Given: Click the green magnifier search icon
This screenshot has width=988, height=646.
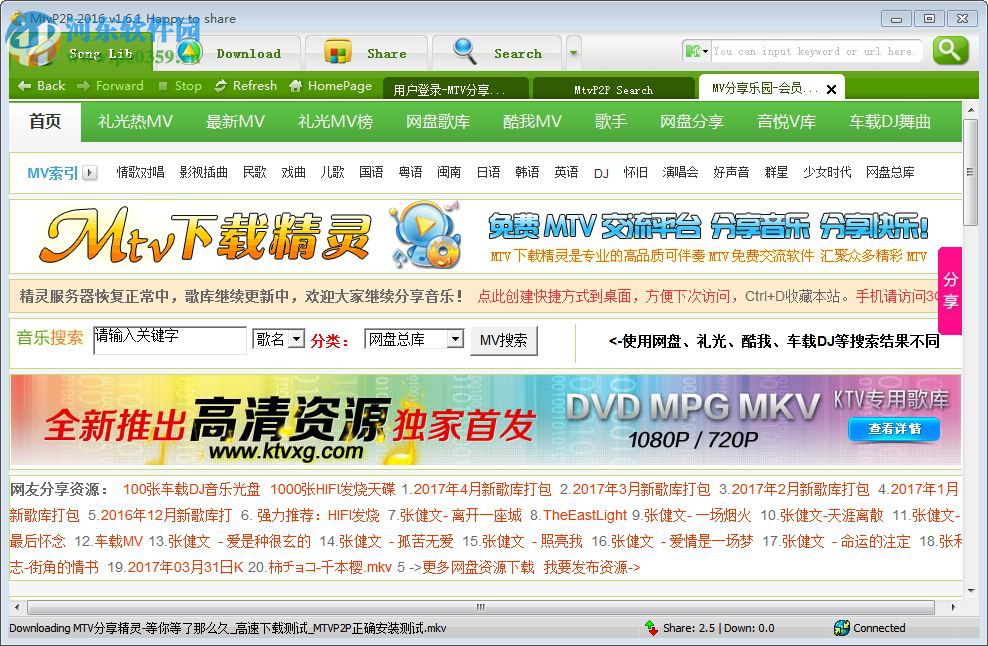Looking at the screenshot, I should coord(949,50).
